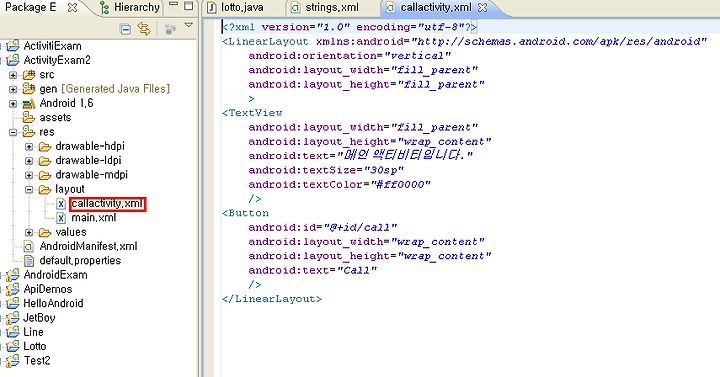Click the "@+id/call" id value
Viewport: 720px width, 377px height.
[x=360, y=228]
